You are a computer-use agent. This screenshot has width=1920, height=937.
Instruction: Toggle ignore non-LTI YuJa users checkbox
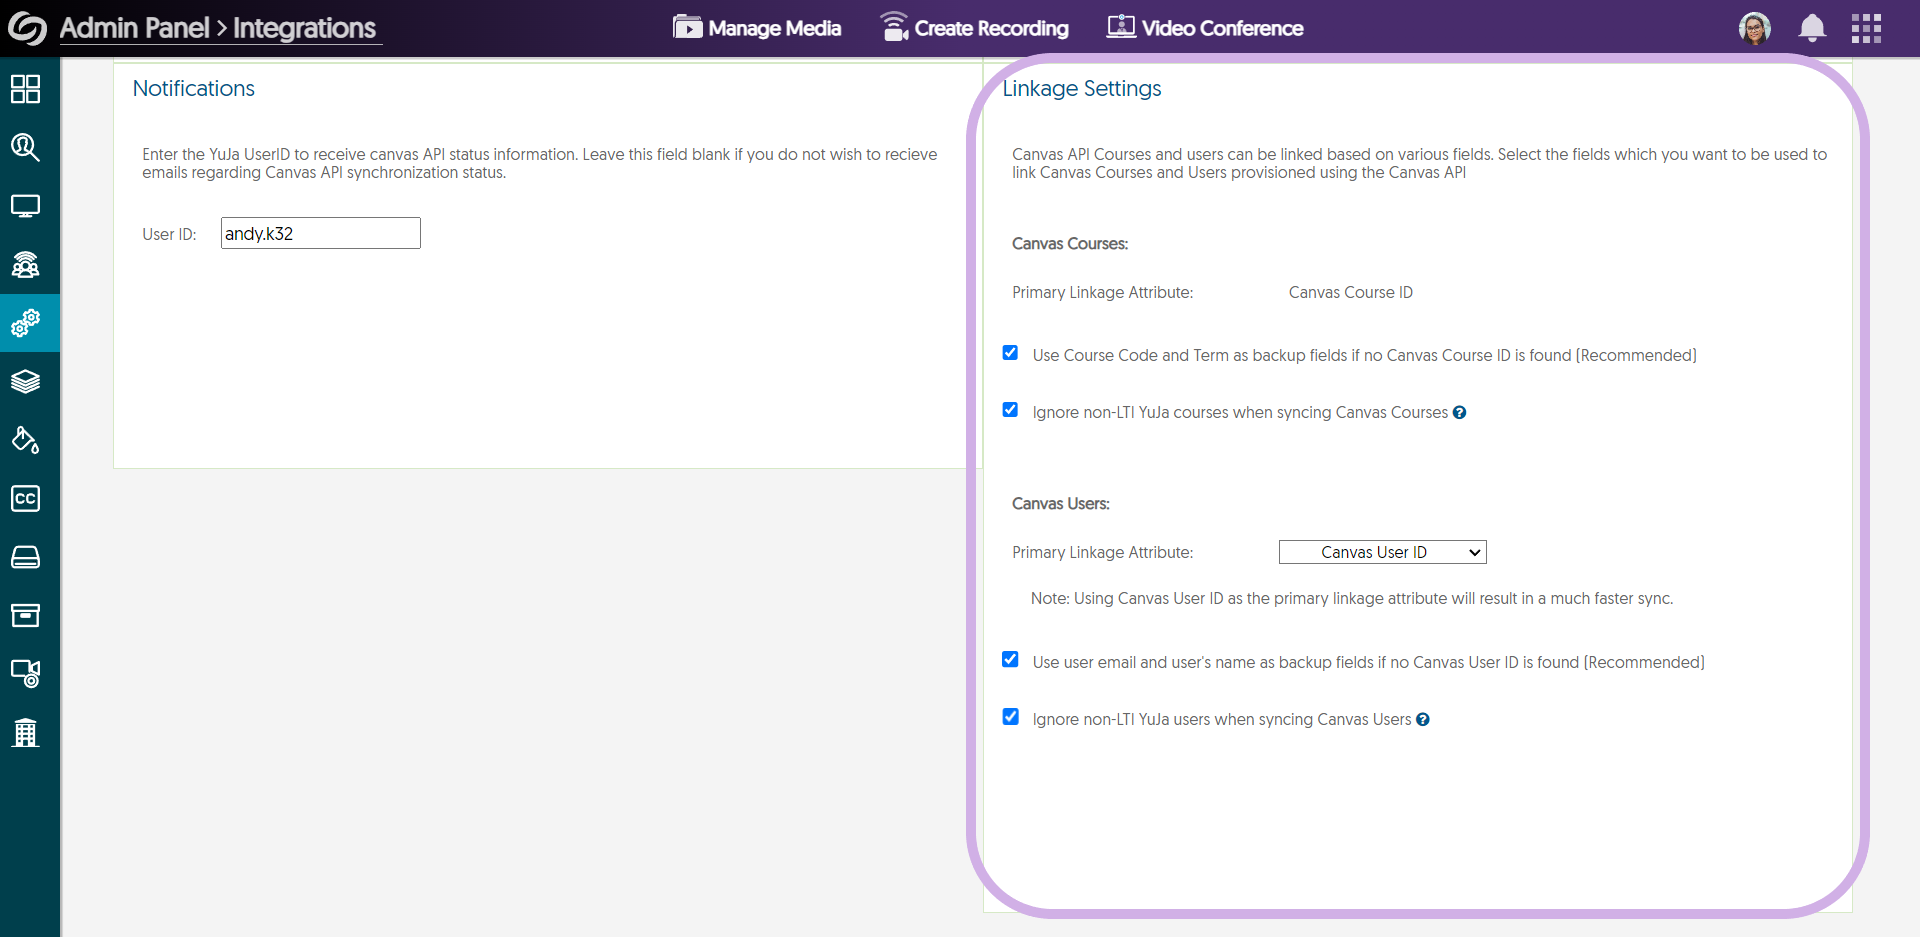1010,717
